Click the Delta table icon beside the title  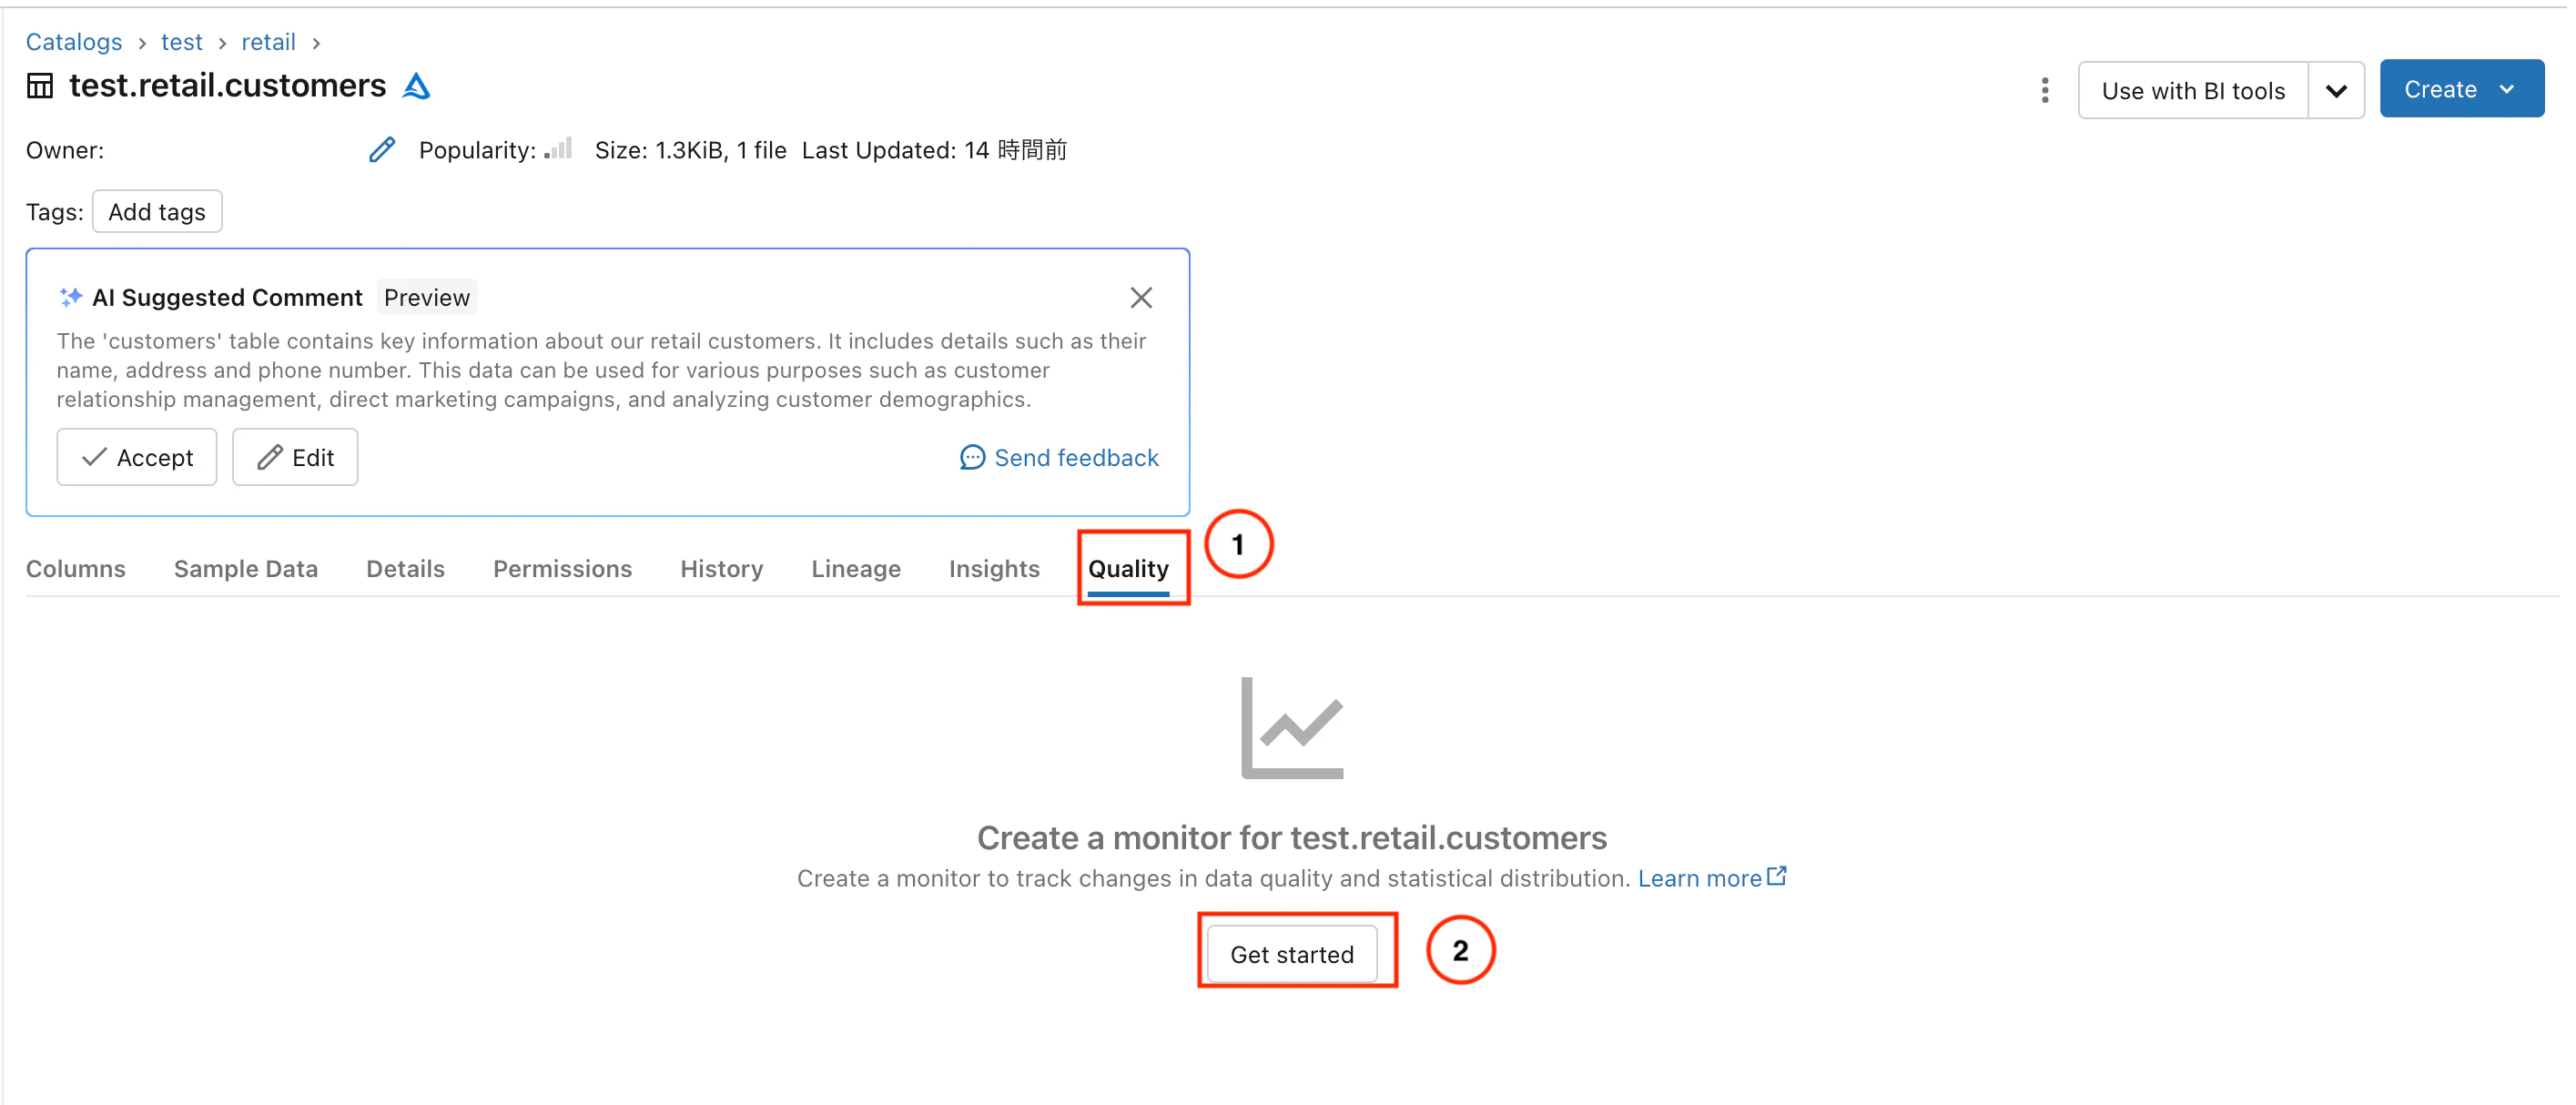coord(416,87)
